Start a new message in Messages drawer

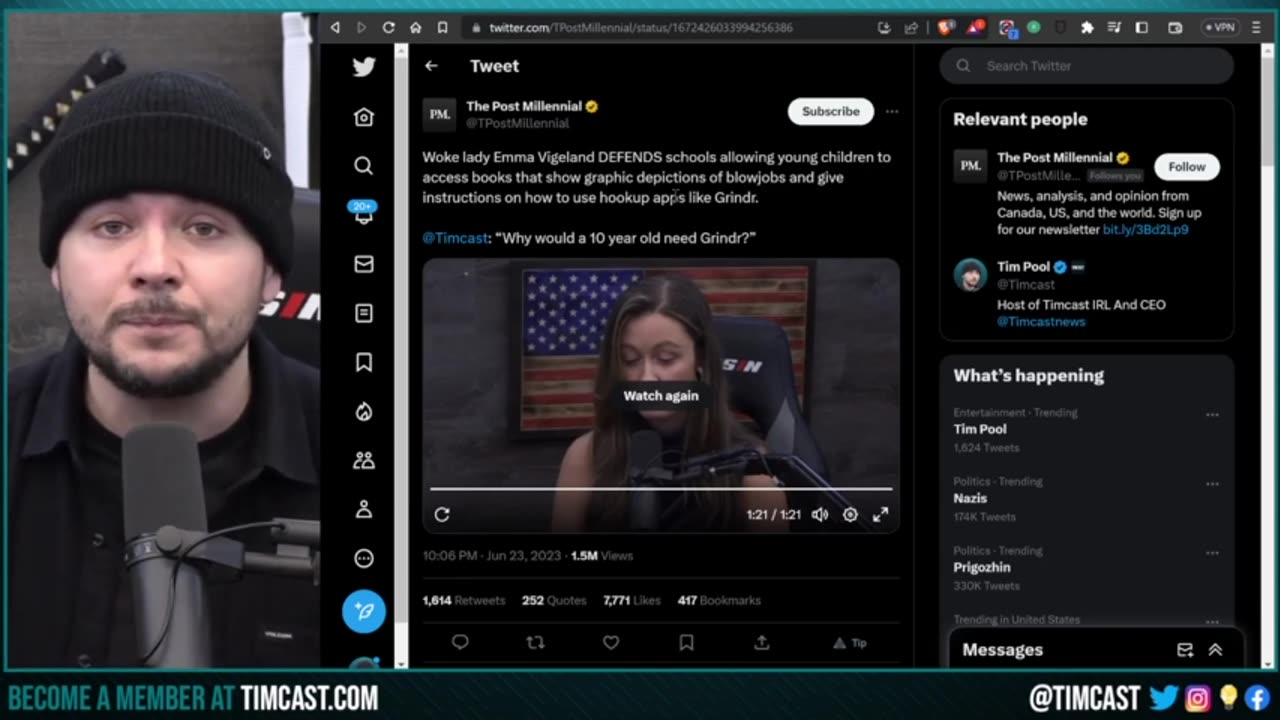[1185, 650]
